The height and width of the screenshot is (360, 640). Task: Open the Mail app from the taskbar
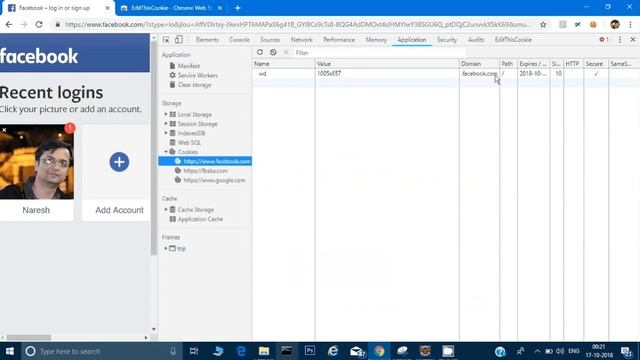357,351
